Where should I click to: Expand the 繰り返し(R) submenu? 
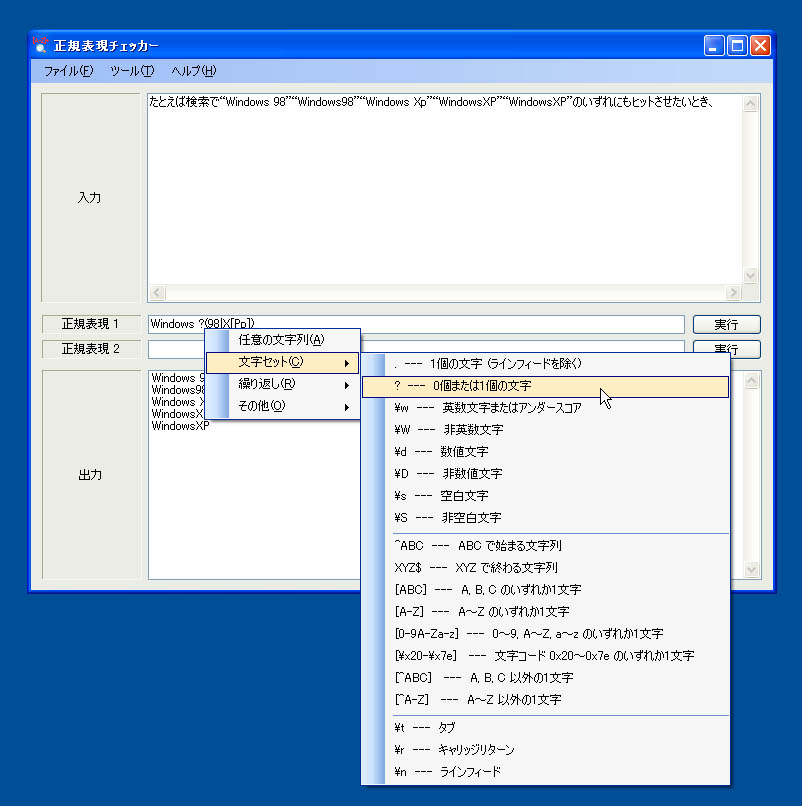pos(281,384)
